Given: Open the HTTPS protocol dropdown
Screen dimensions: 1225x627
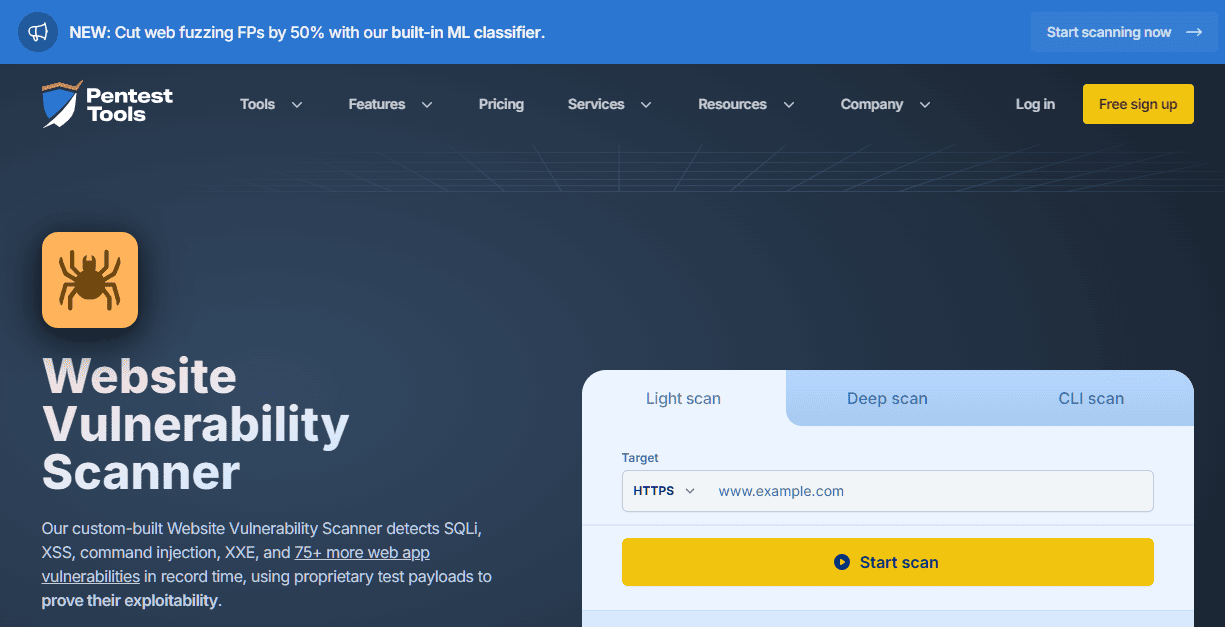Looking at the screenshot, I should [663, 491].
